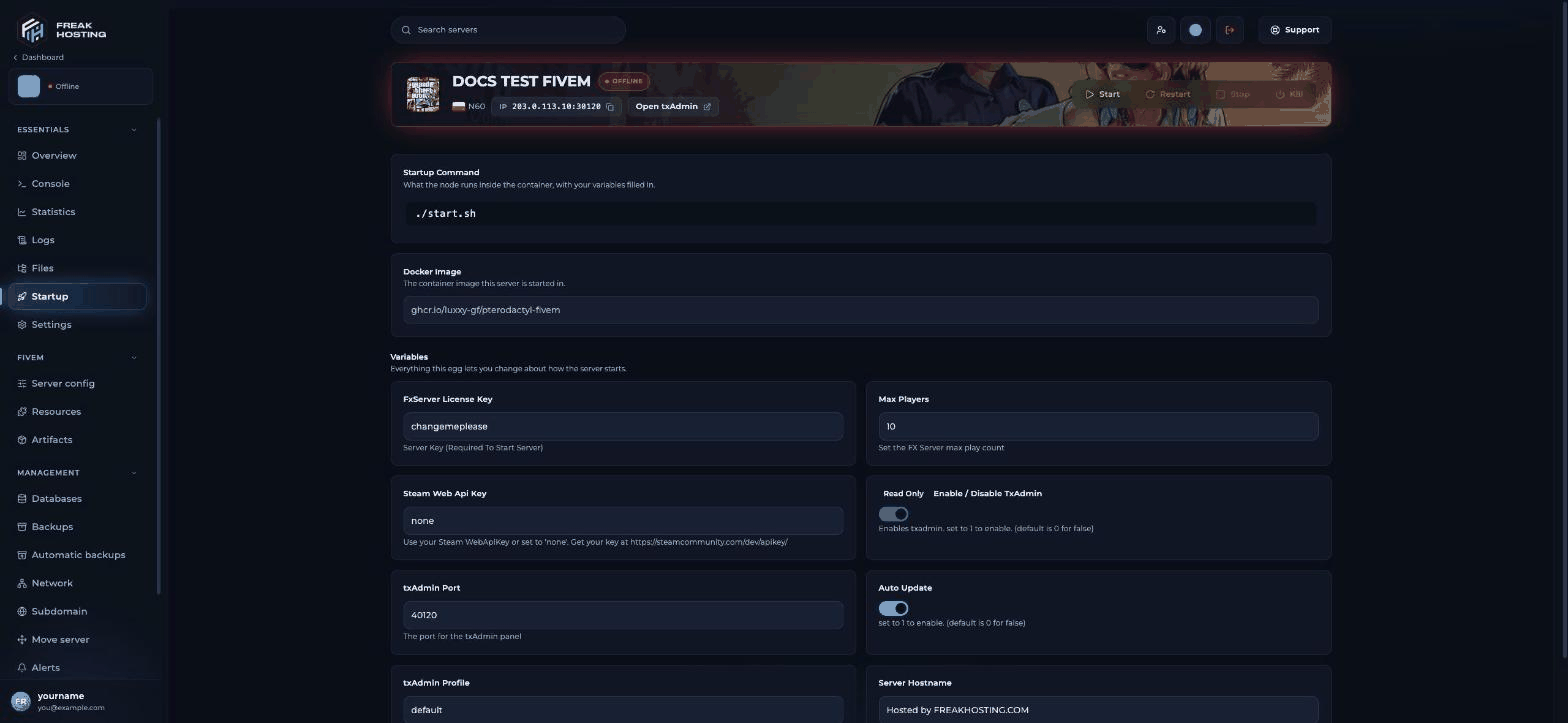Focus the Search servers field
Image resolution: width=1568 pixels, height=723 pixels.
[x=508, y=30]
